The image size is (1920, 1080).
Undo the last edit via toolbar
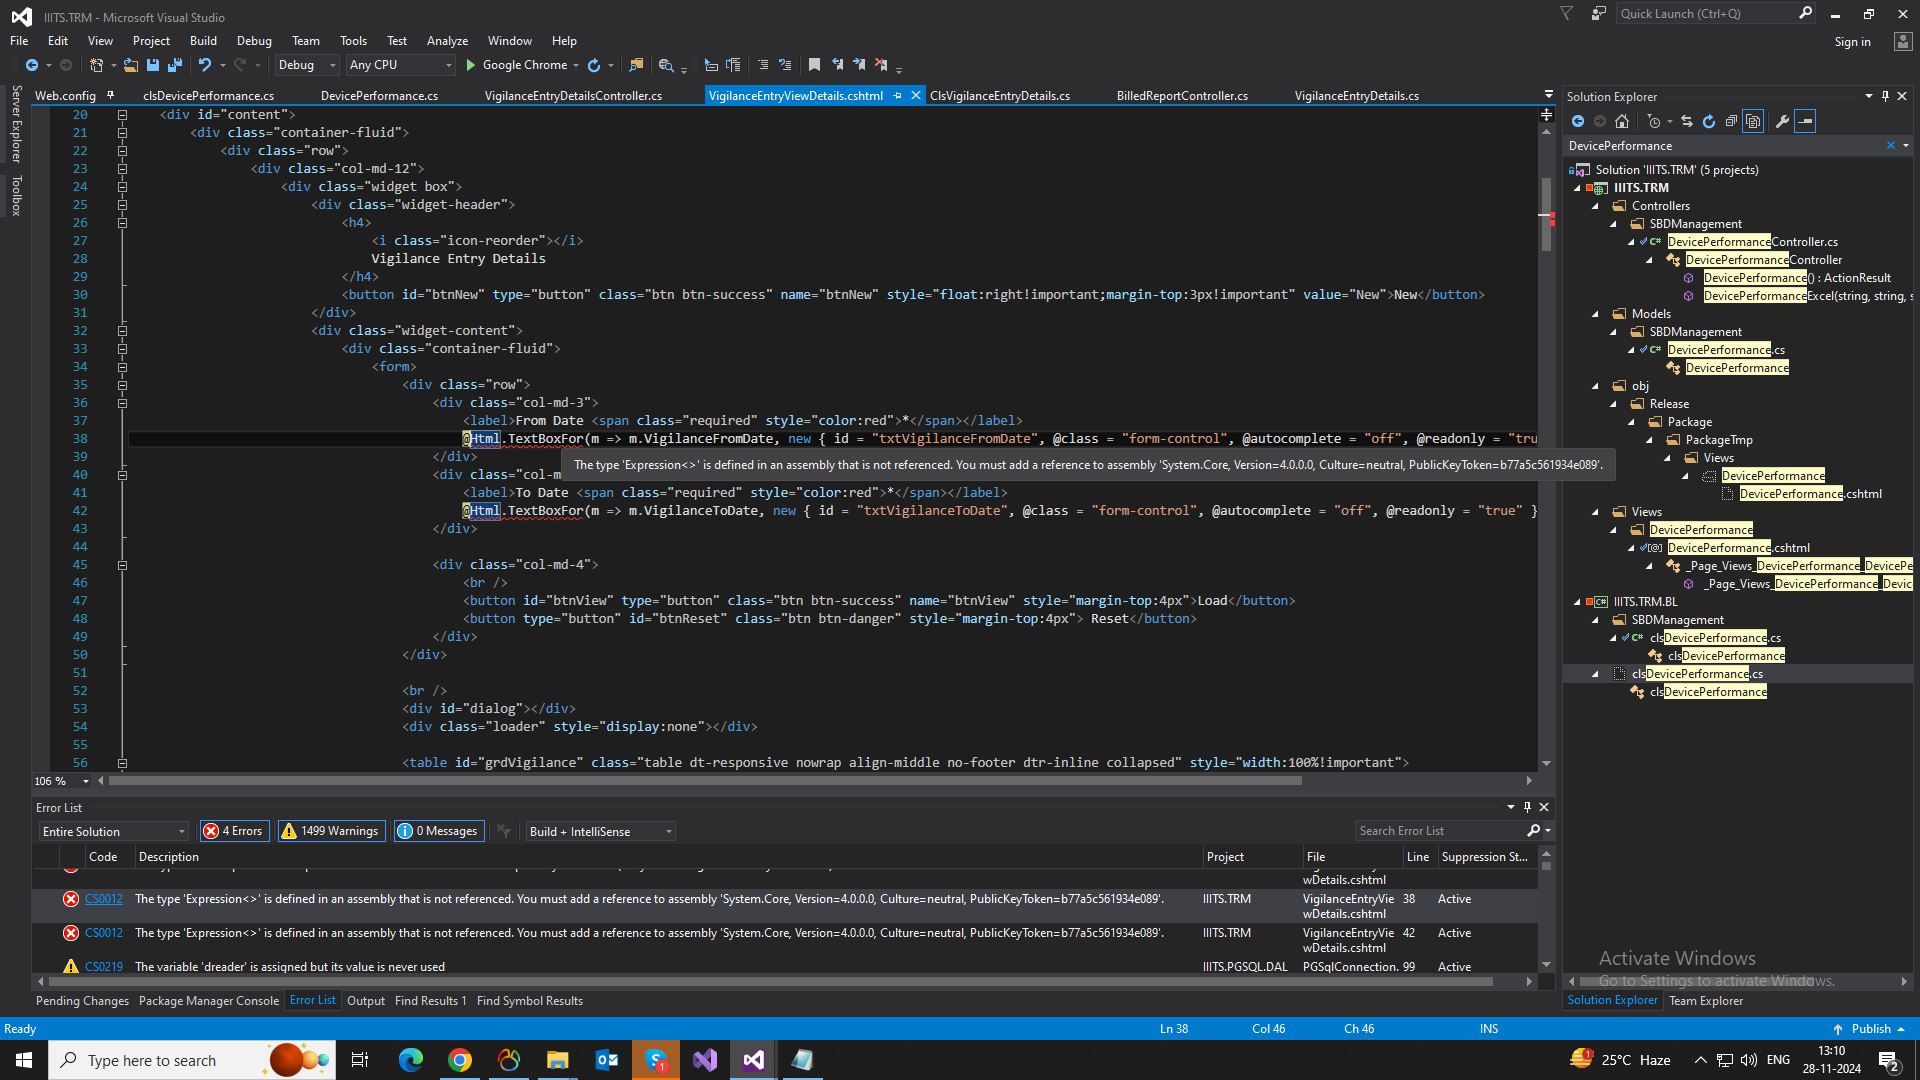205,65
